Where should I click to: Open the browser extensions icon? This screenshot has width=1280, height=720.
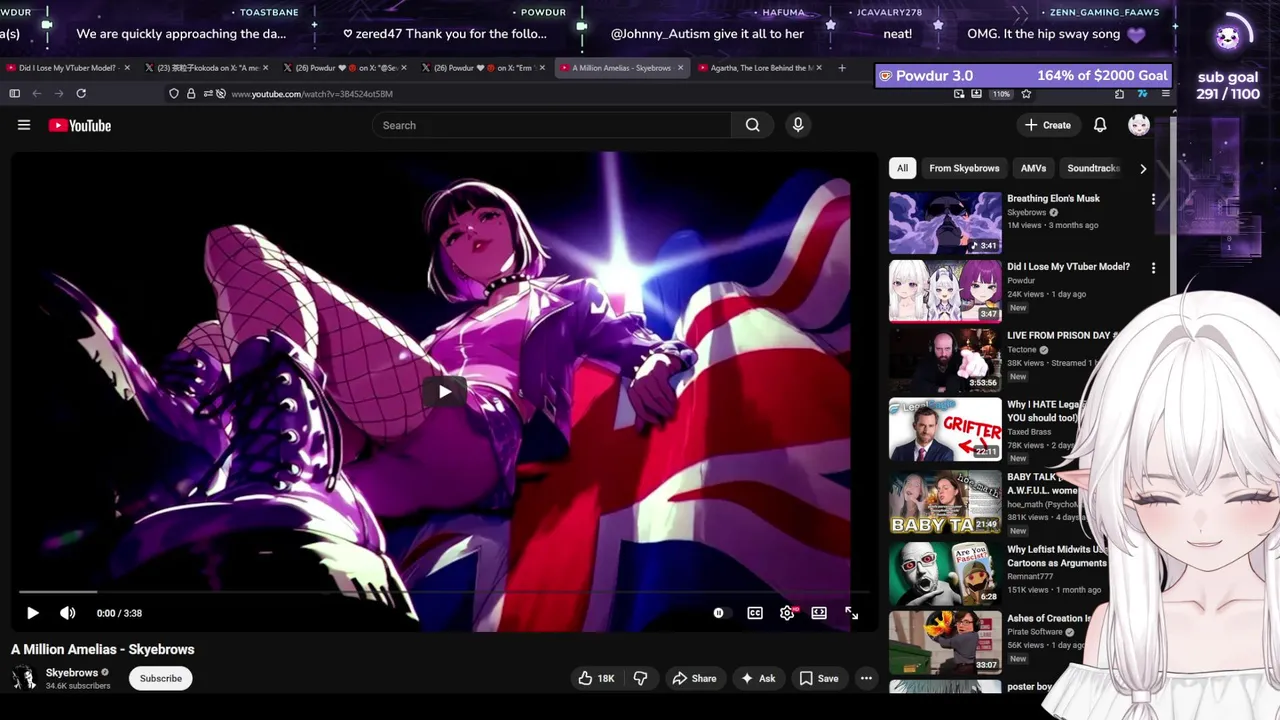[1119, 93]
